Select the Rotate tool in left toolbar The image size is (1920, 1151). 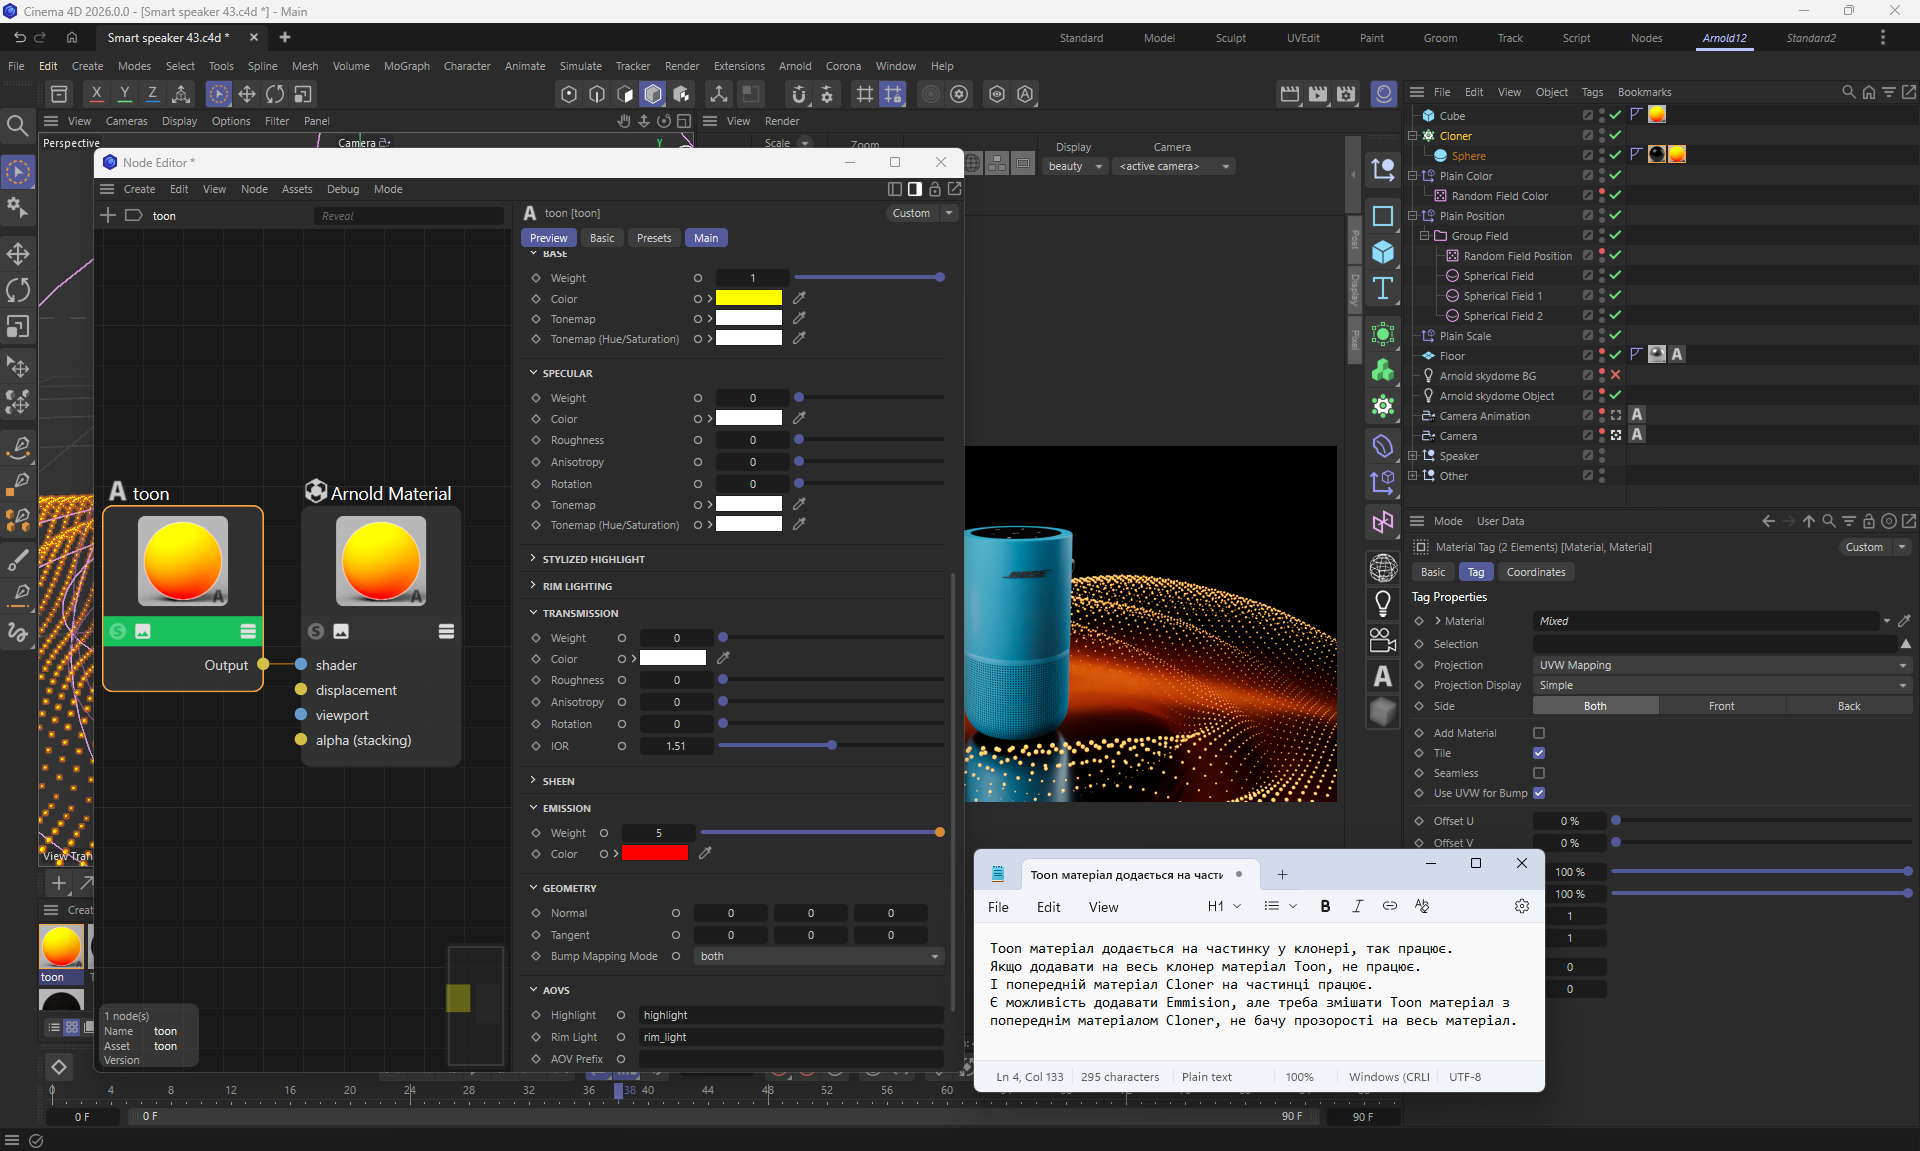[x=18, y=290]
